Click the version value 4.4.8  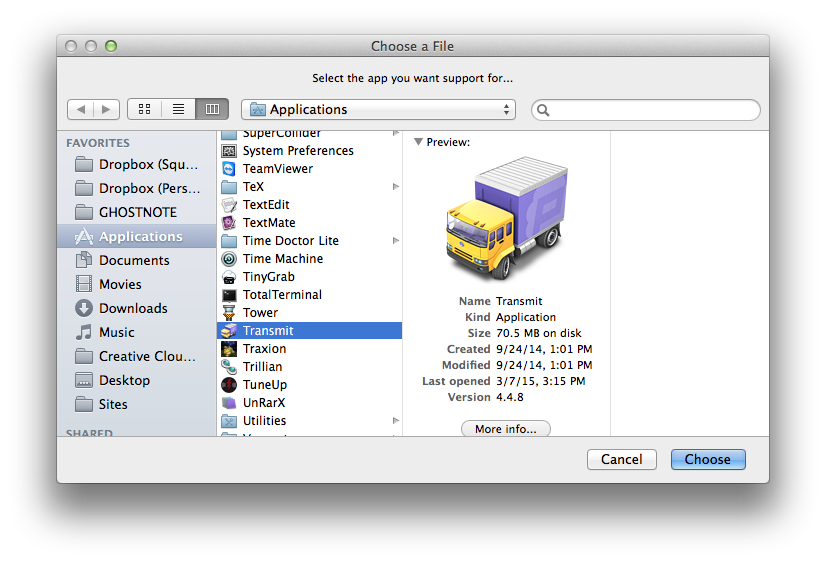pos(510,397)
